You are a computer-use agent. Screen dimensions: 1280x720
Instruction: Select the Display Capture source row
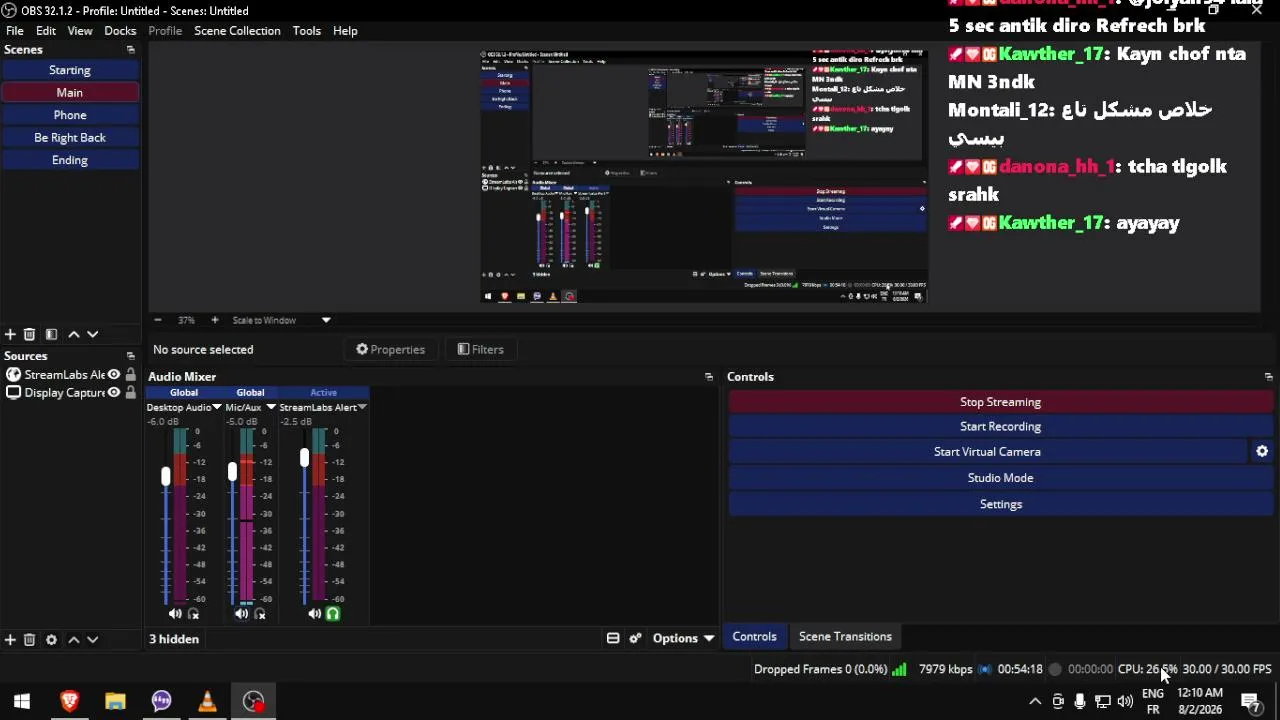tap(70, 393)
